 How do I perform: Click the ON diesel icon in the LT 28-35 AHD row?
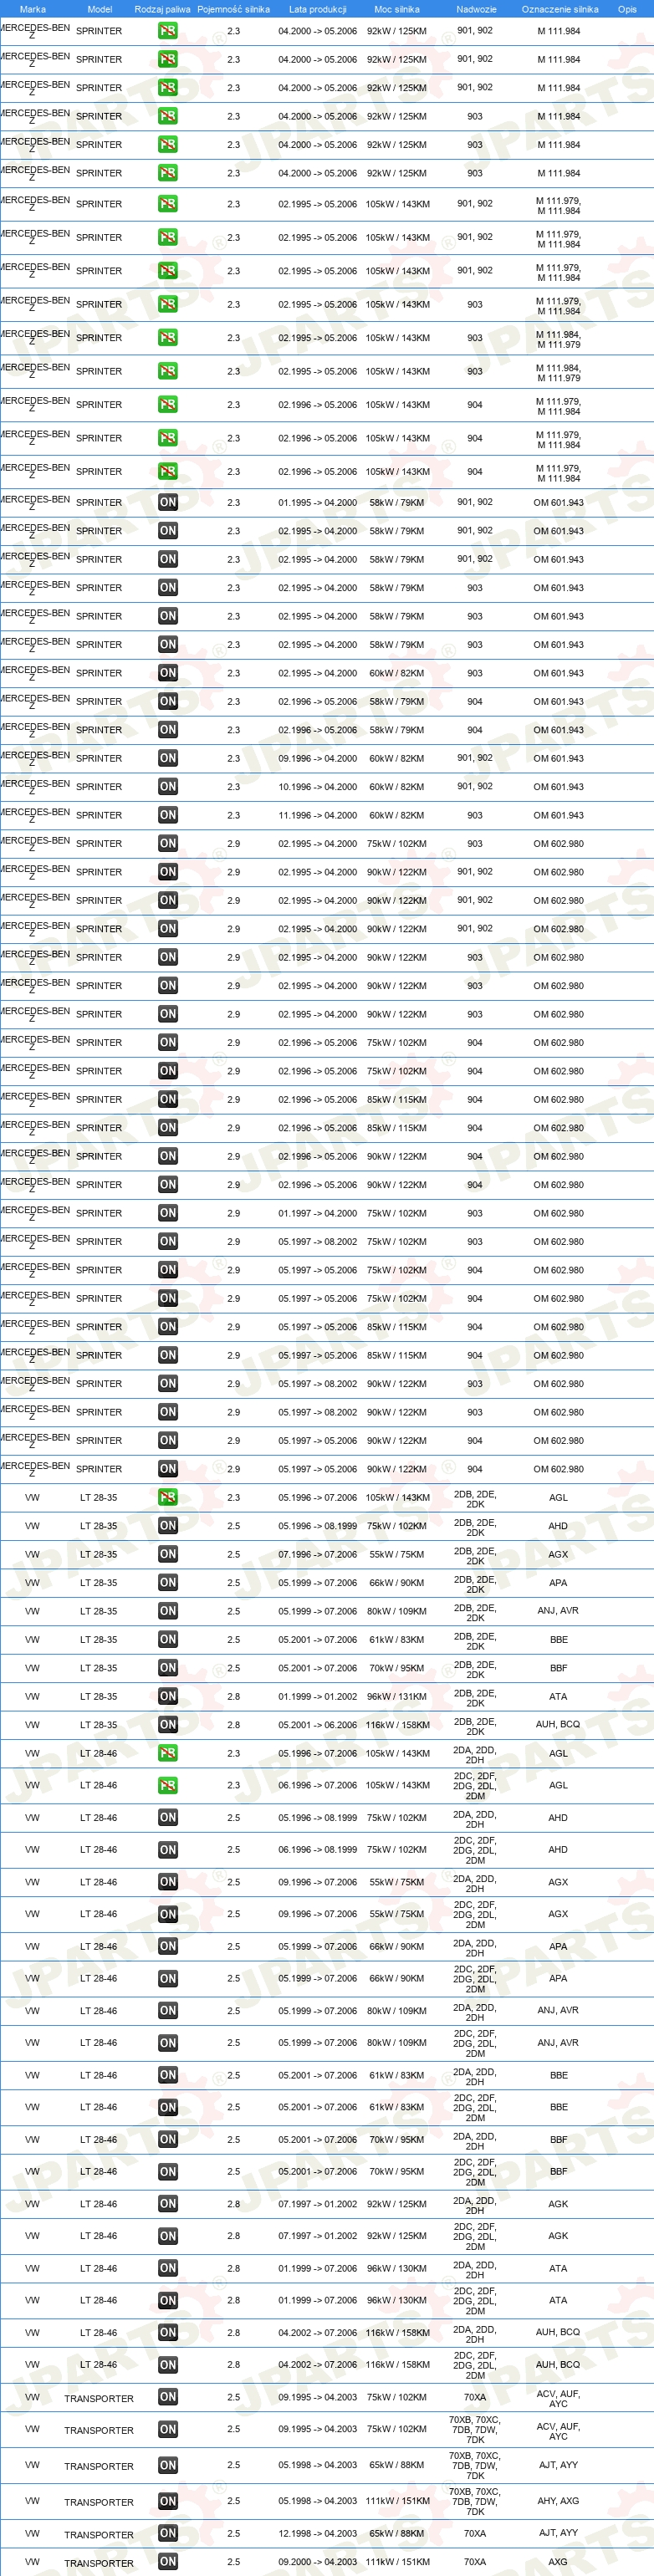(168, 1526)
